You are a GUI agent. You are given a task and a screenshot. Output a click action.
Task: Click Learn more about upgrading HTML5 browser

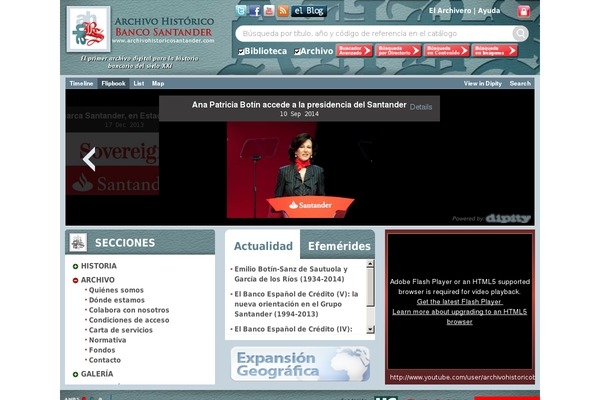pos(460,317)
